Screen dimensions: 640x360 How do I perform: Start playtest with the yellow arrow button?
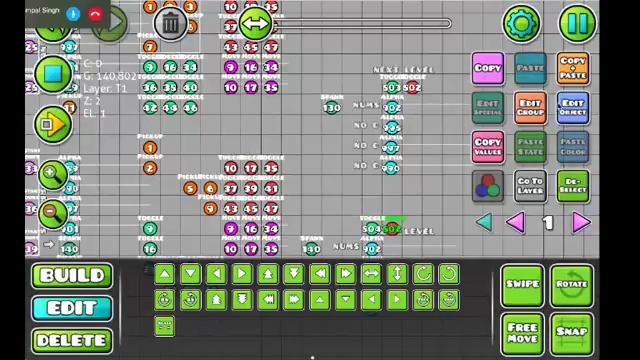[53, 124]
